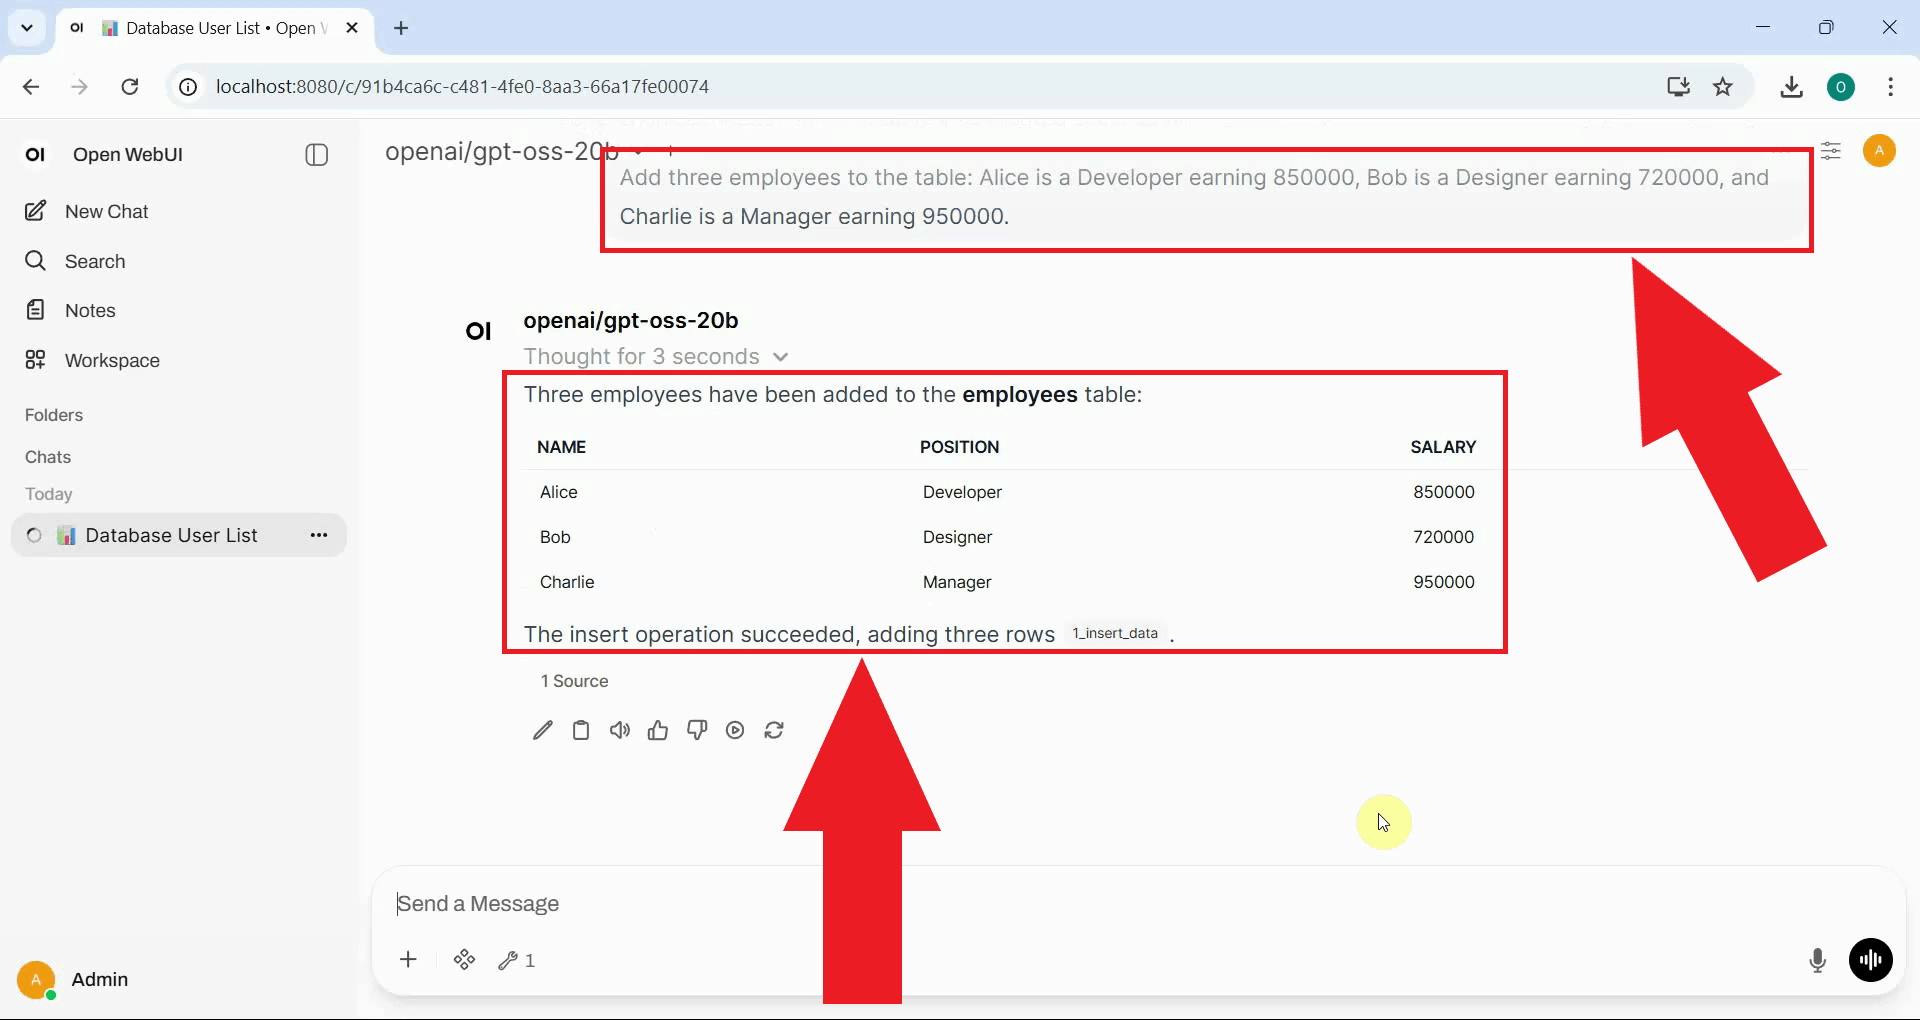This screenshot has height=1020, width=1920.
Task: Click the Admin user profile button
Action: (74, 979)
